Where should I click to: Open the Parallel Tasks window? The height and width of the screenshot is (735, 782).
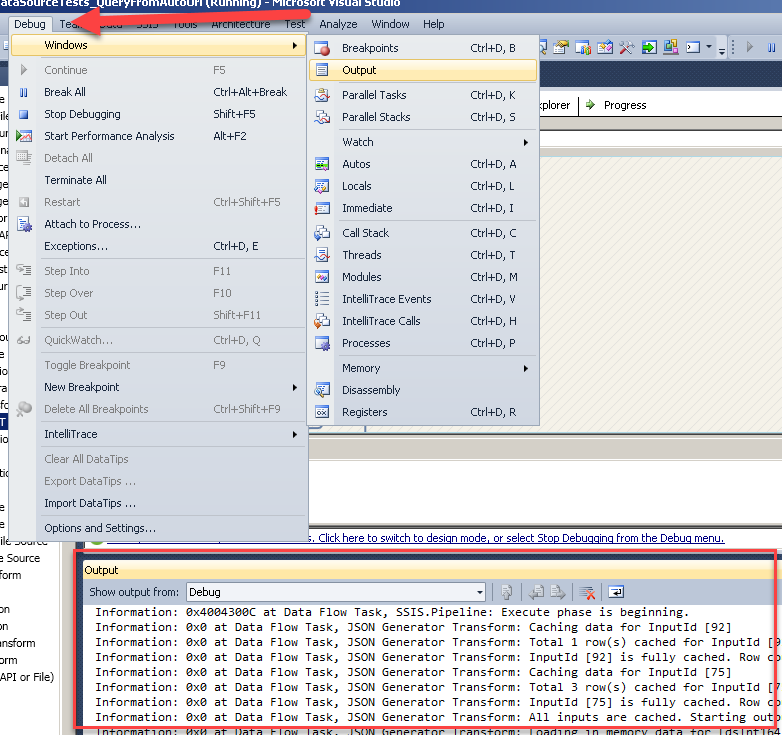tap(423, 95)
